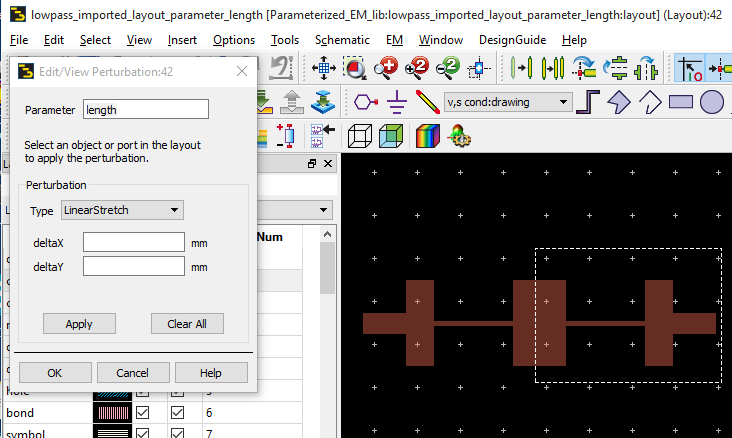The height and width of the screenshot is (438, 732).
Task: Insert a ground symbol from toolbar
Action: [x=396, y=102]
